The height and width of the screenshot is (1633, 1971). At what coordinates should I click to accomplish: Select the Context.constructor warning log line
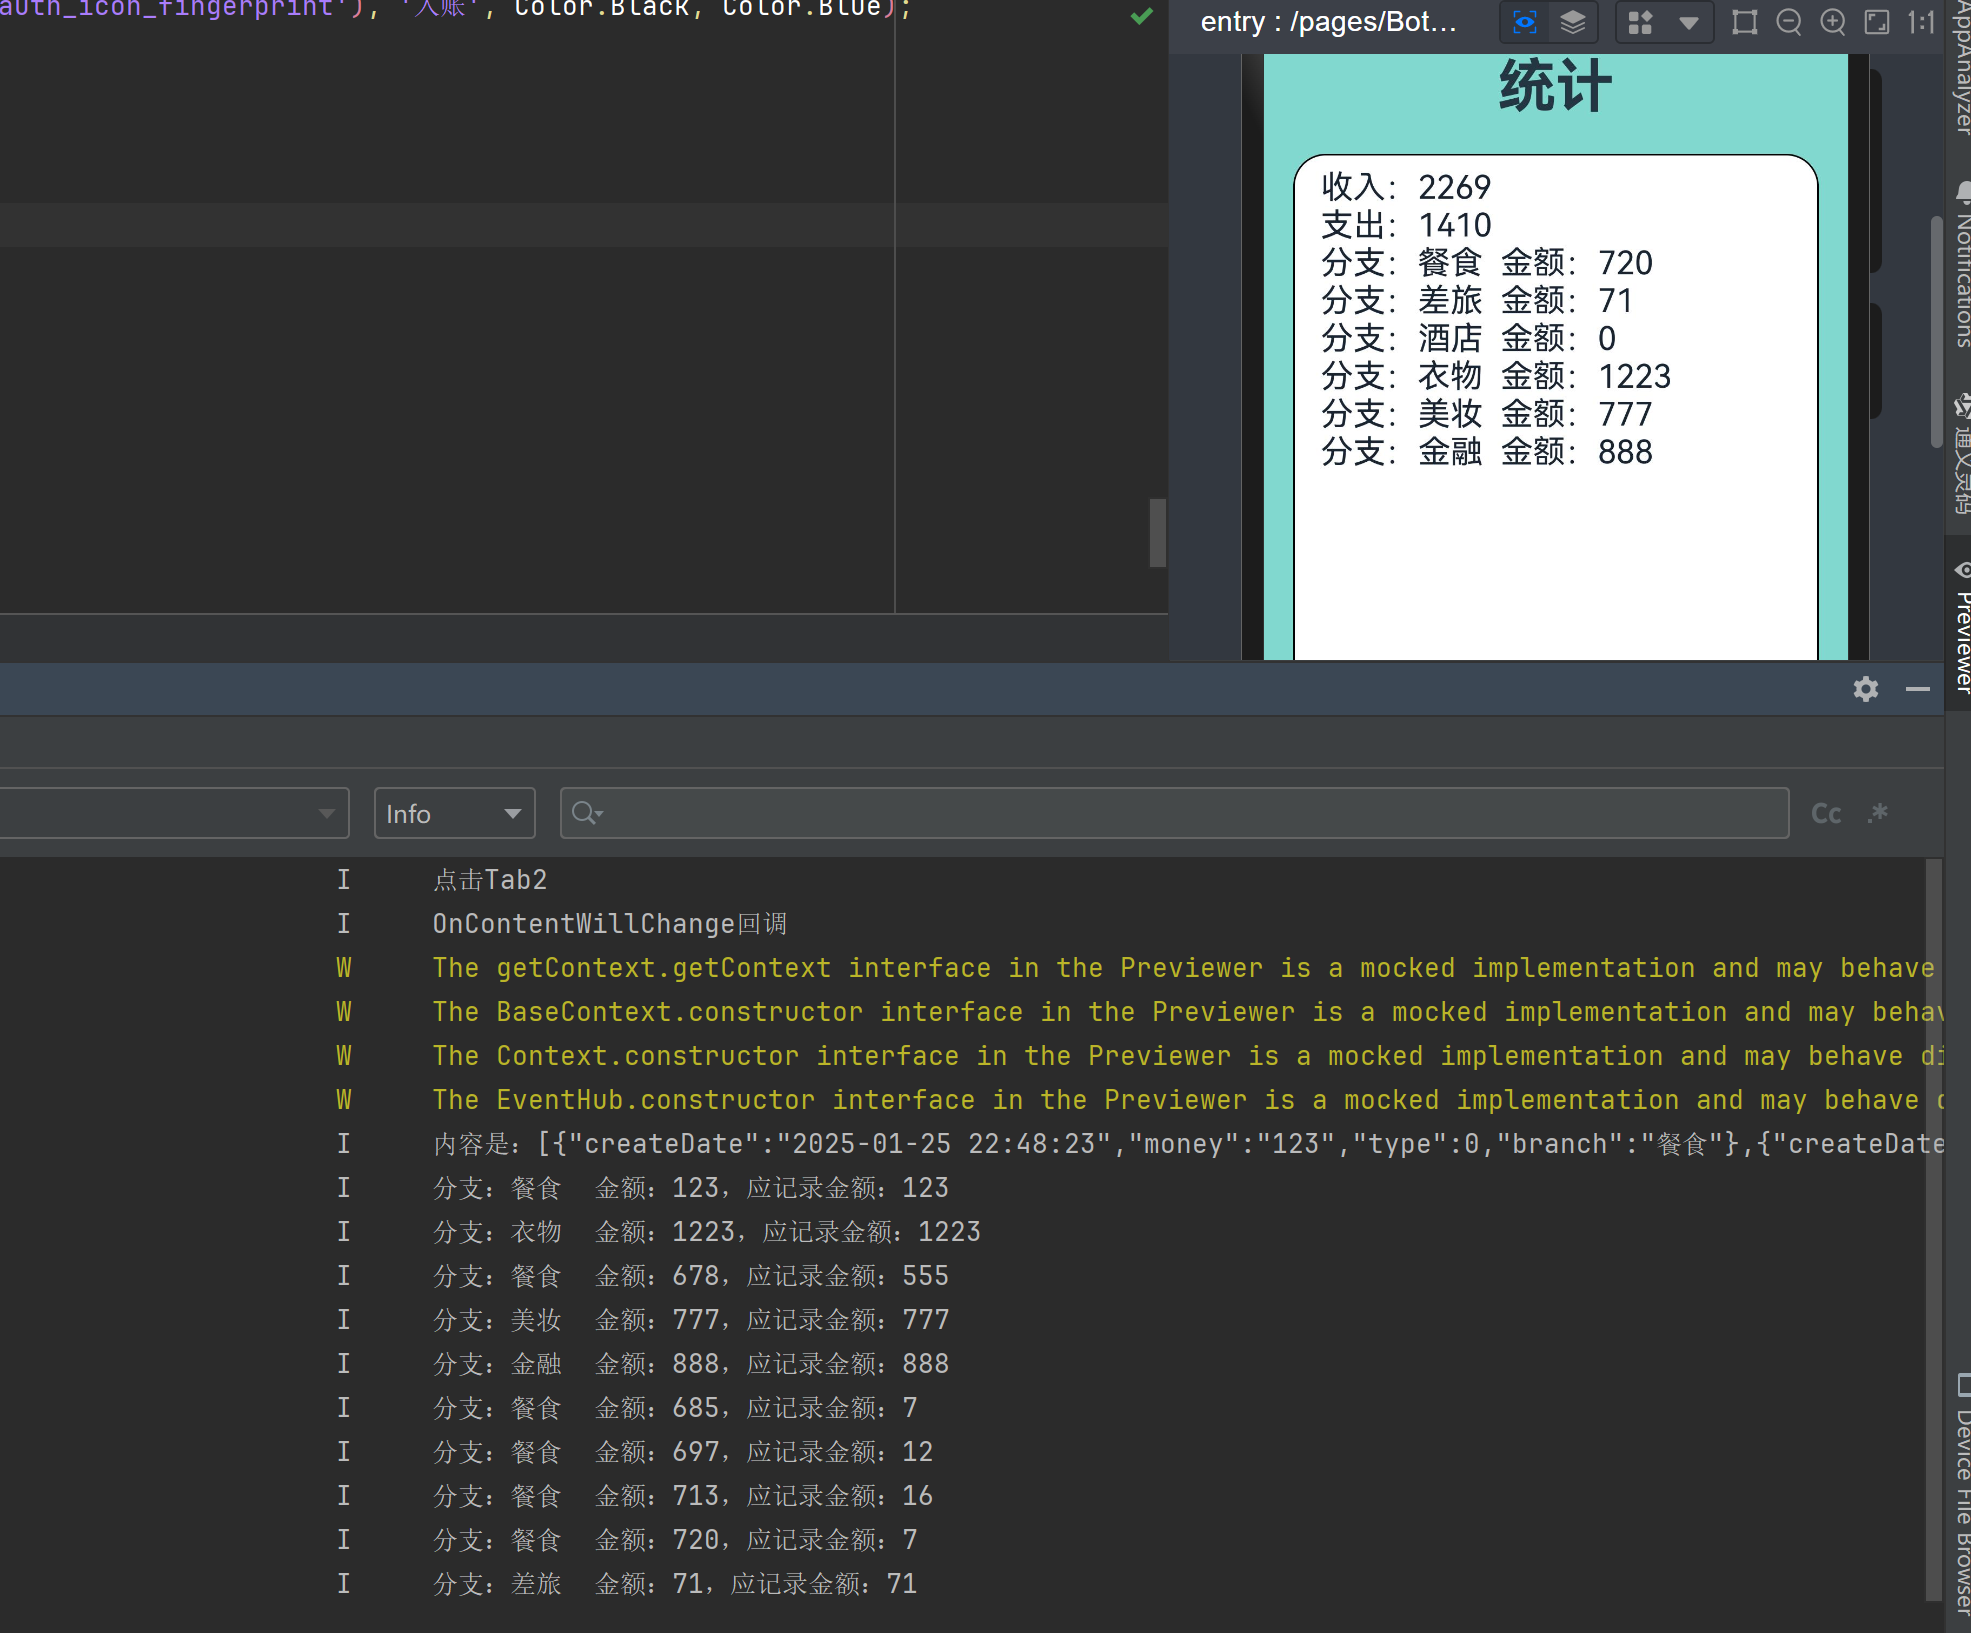pos(1187,1056)
